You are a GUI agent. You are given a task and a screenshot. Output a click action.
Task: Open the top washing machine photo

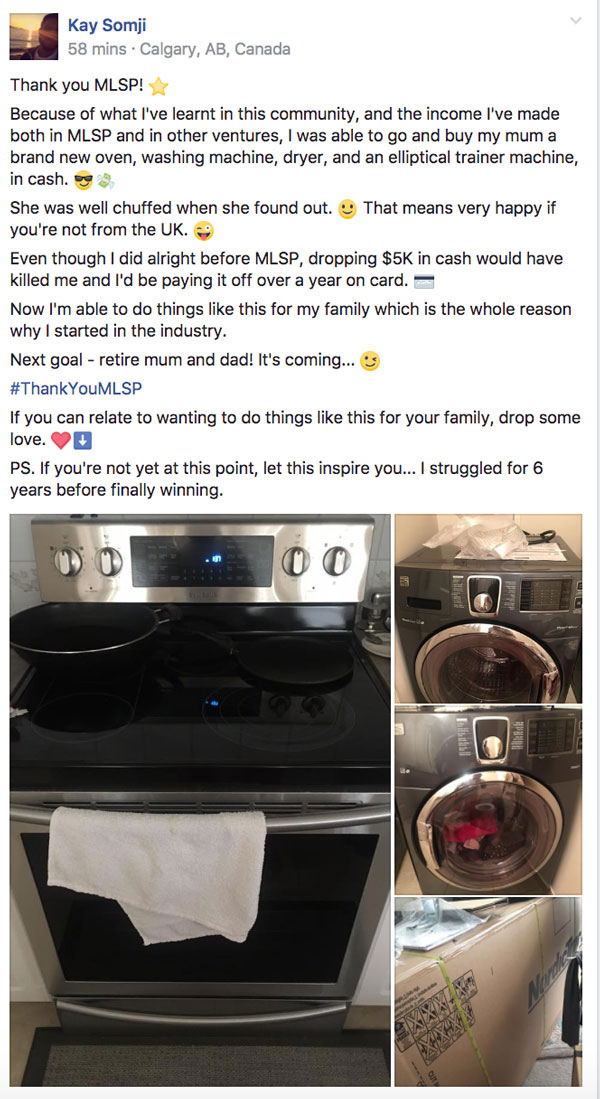(489, 608)
